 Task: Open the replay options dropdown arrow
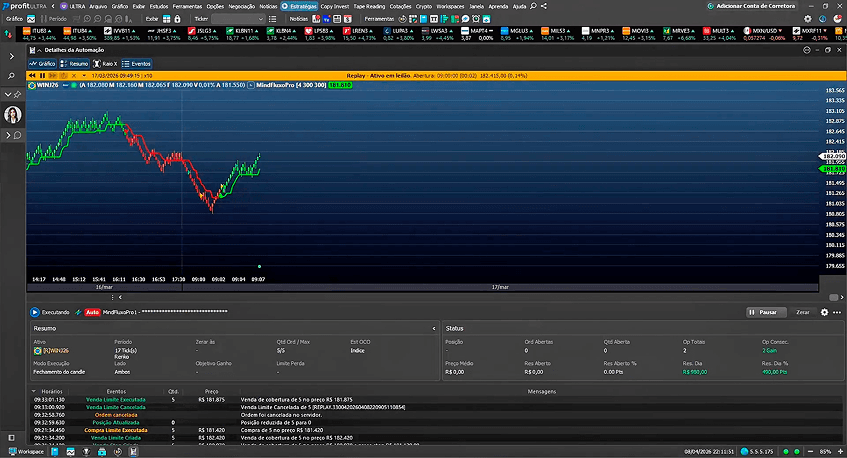click(84, 76)
